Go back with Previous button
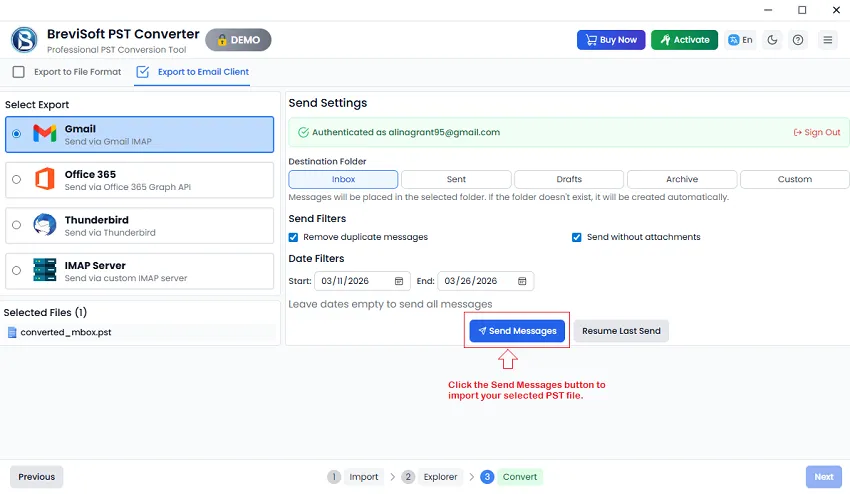Screen dimensions: 850x494 click(x=36, y=477)
